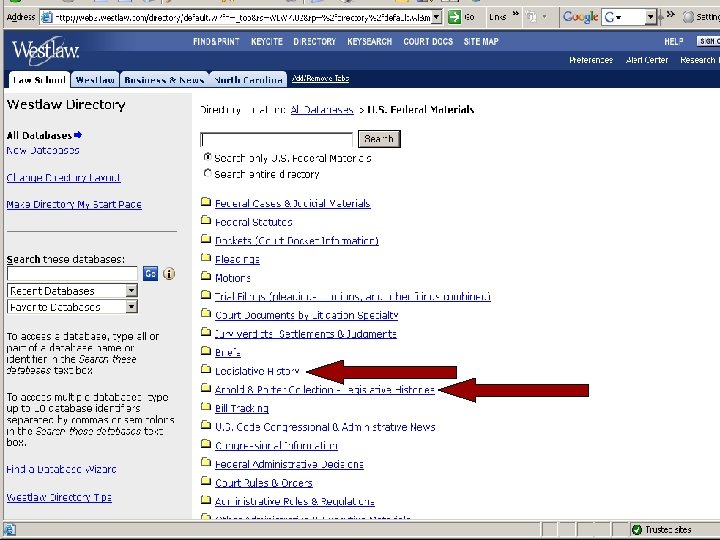Open Alert Center in the header
This screenshot has height=540, width=720.
point(647,60)
